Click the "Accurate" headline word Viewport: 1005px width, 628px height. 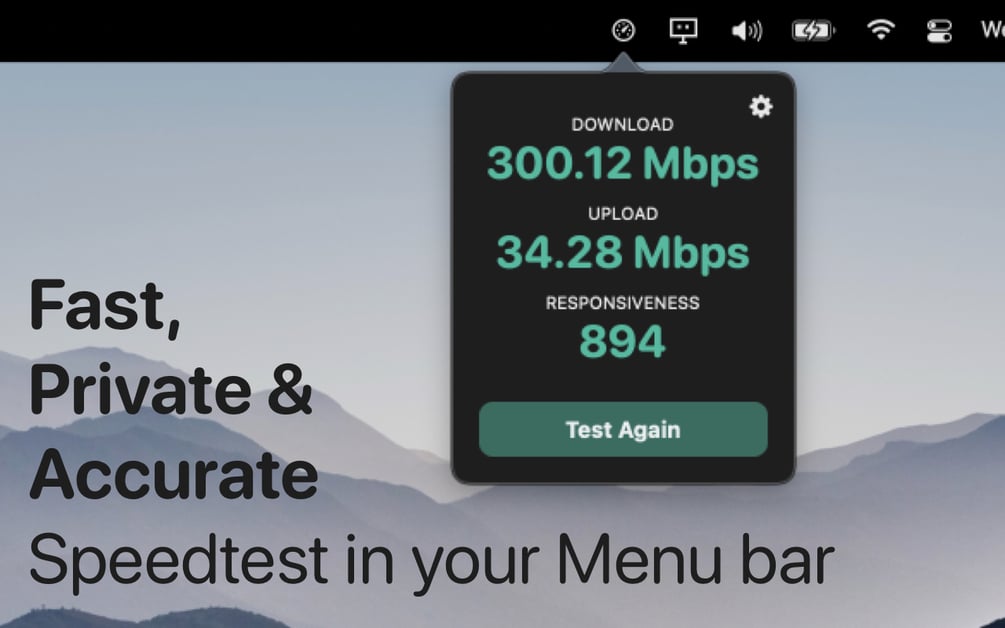pos(174,474)
